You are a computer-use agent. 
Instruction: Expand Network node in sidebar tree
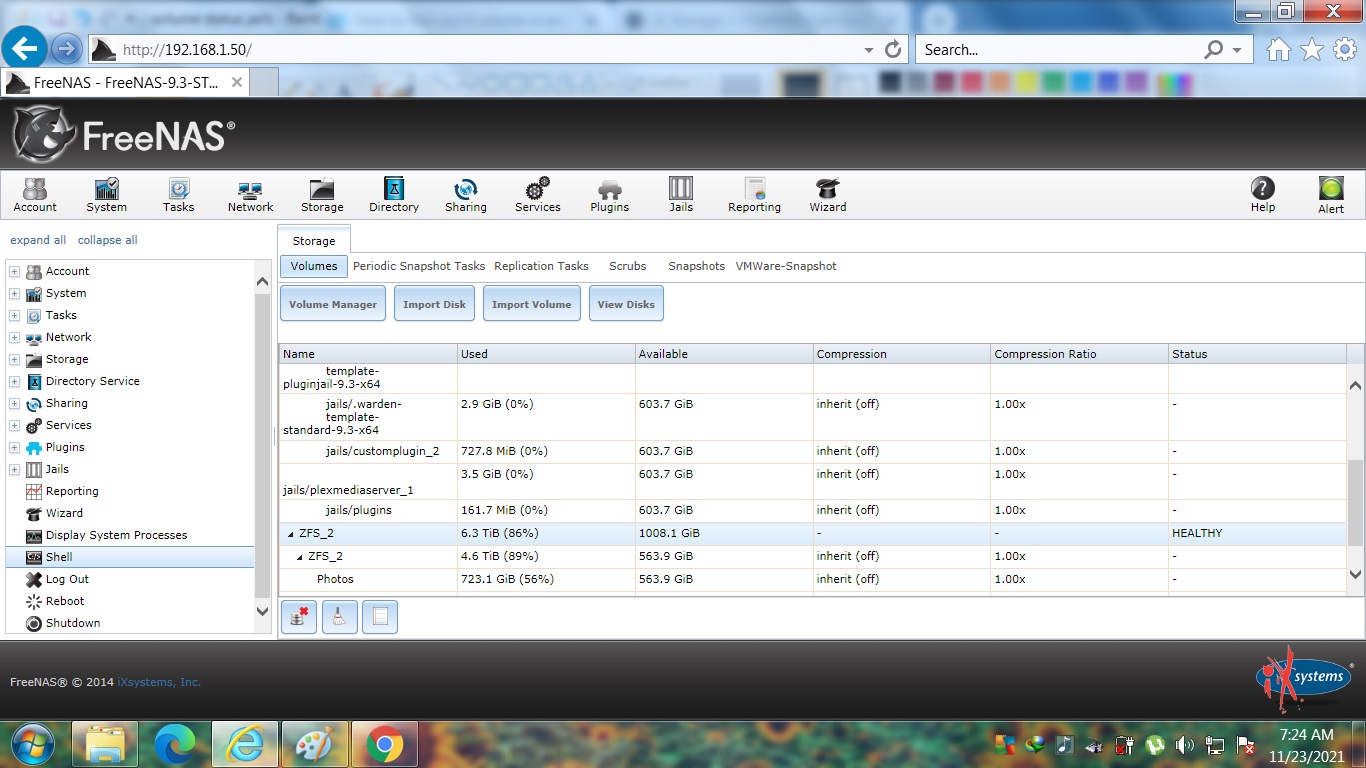click(15, 337)
